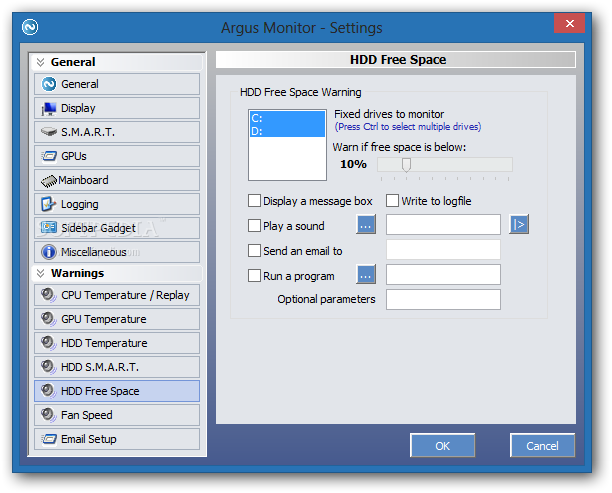This screenshot has width=612, height=493.
Task: Click the free space threshold slider thumb
Action: (406, 165)
